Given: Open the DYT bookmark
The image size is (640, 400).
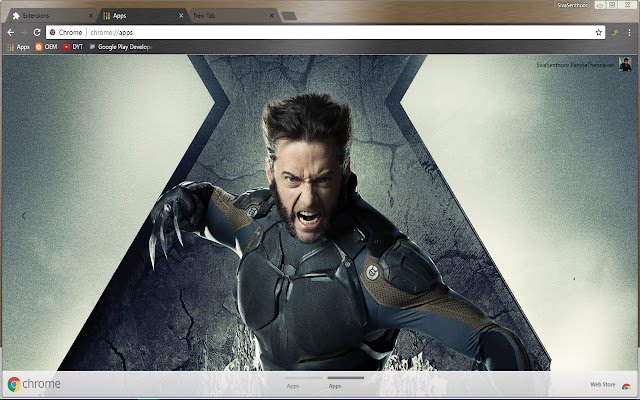Looking at the screenshot, I should point(73,47).
